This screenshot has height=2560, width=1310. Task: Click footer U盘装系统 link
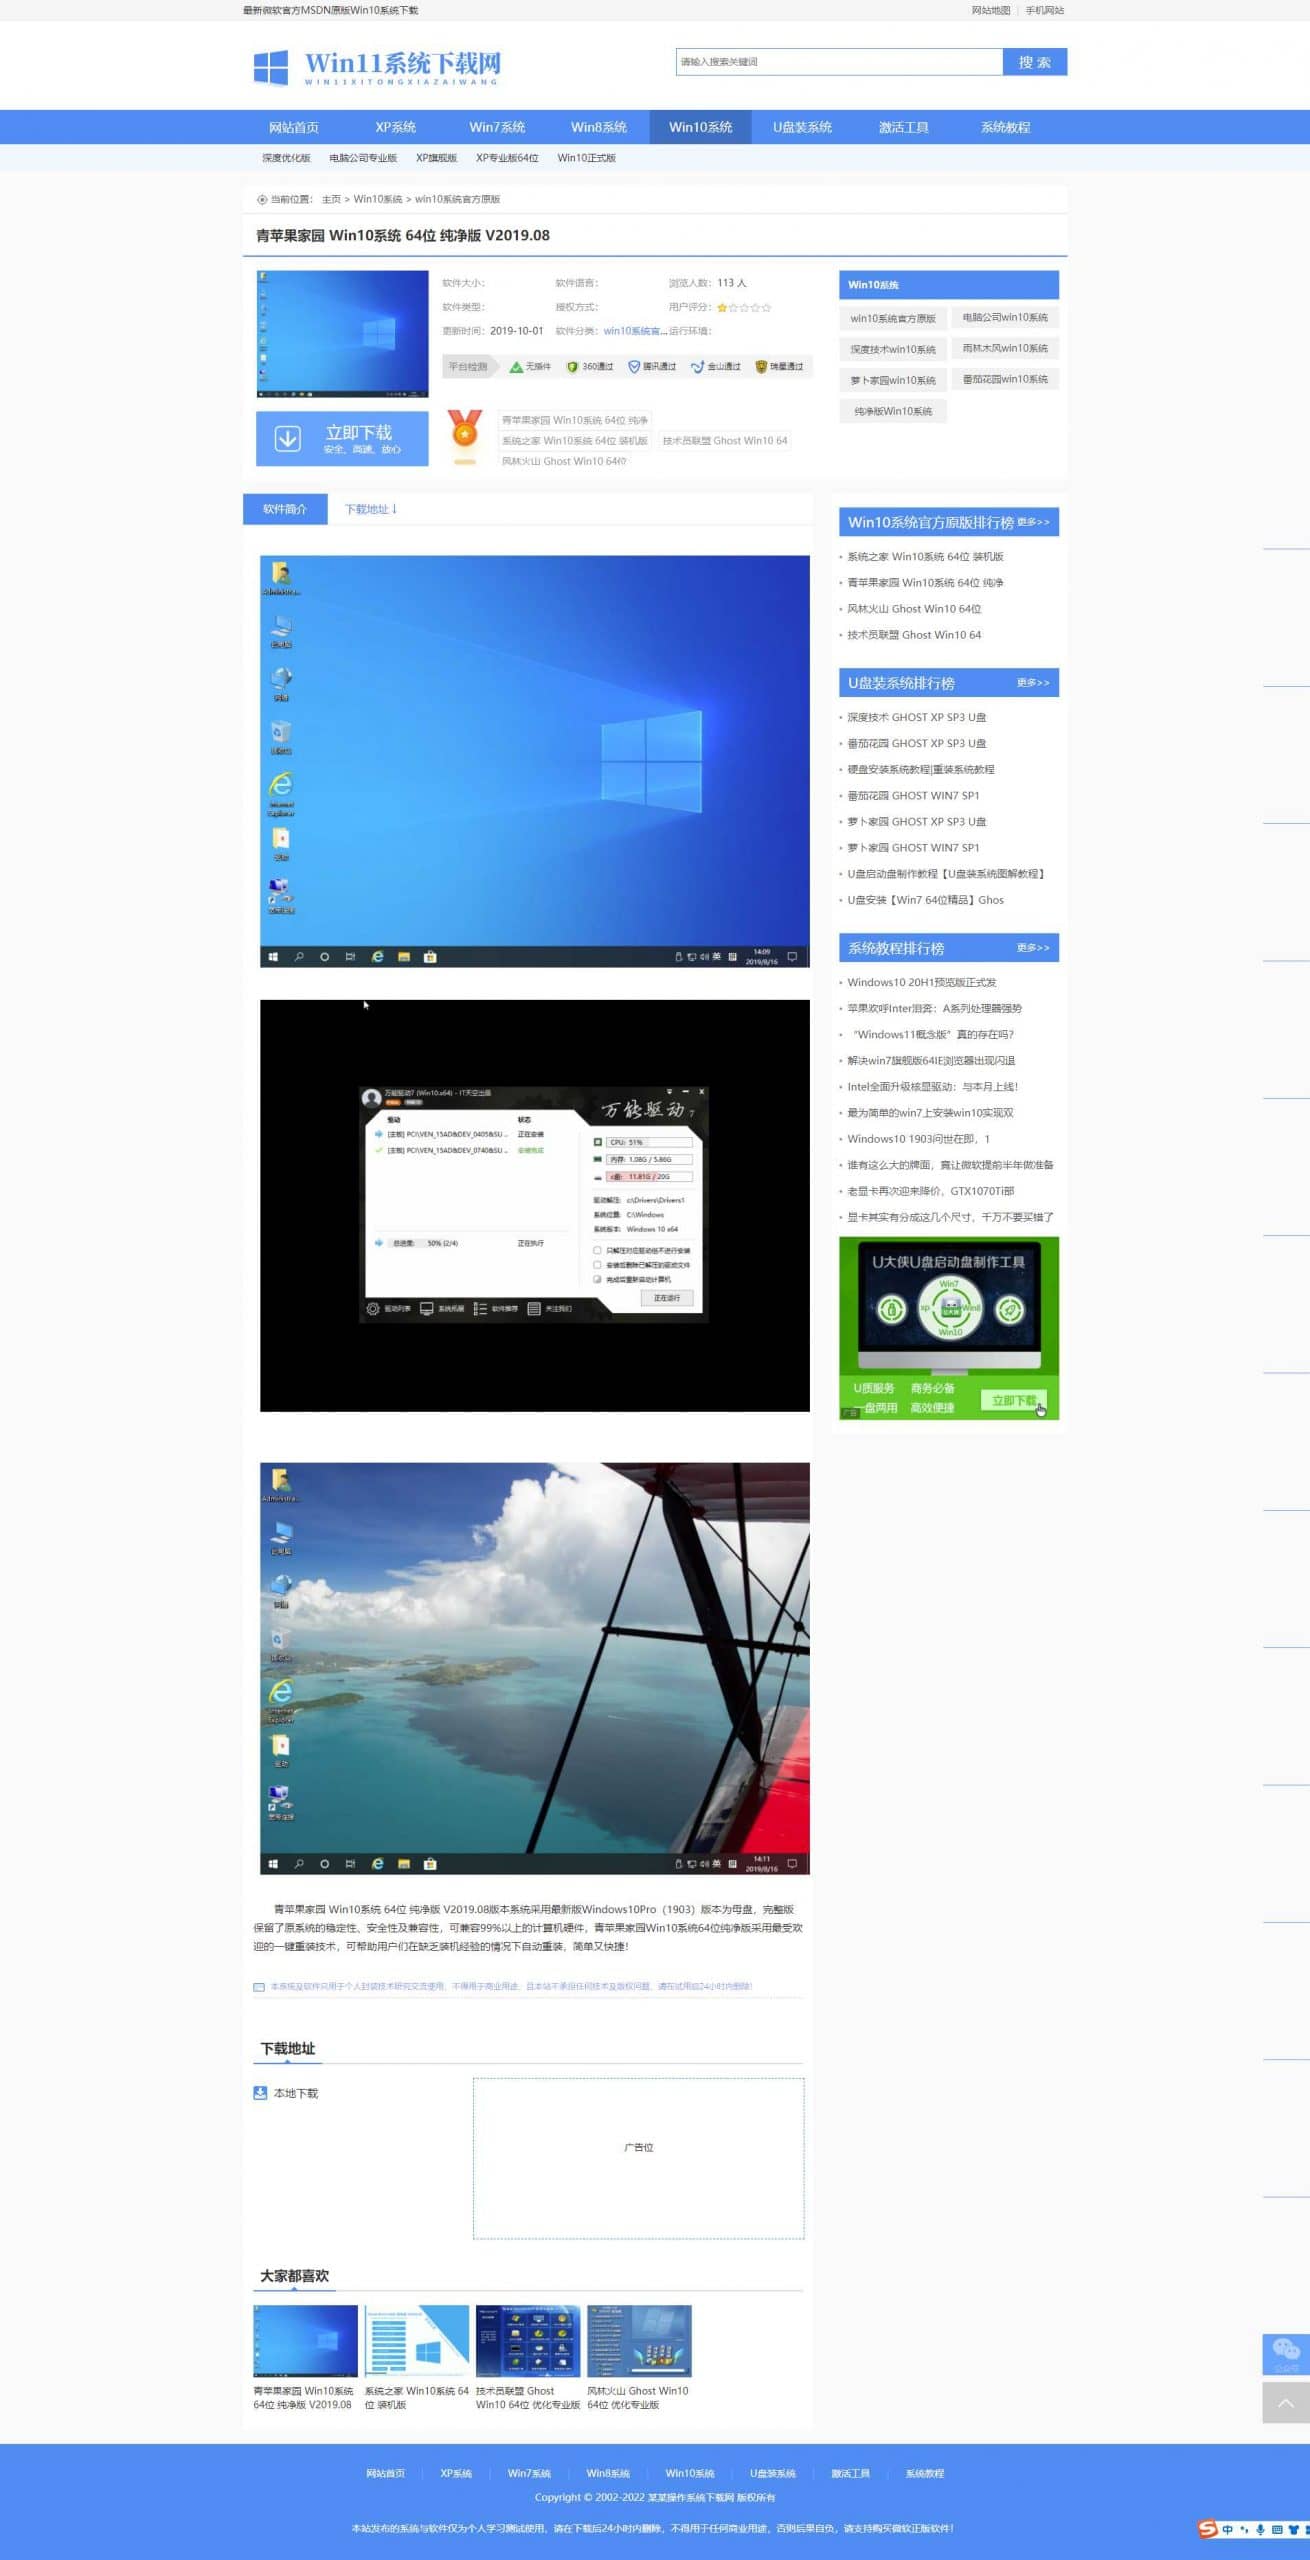point(773,2473)
